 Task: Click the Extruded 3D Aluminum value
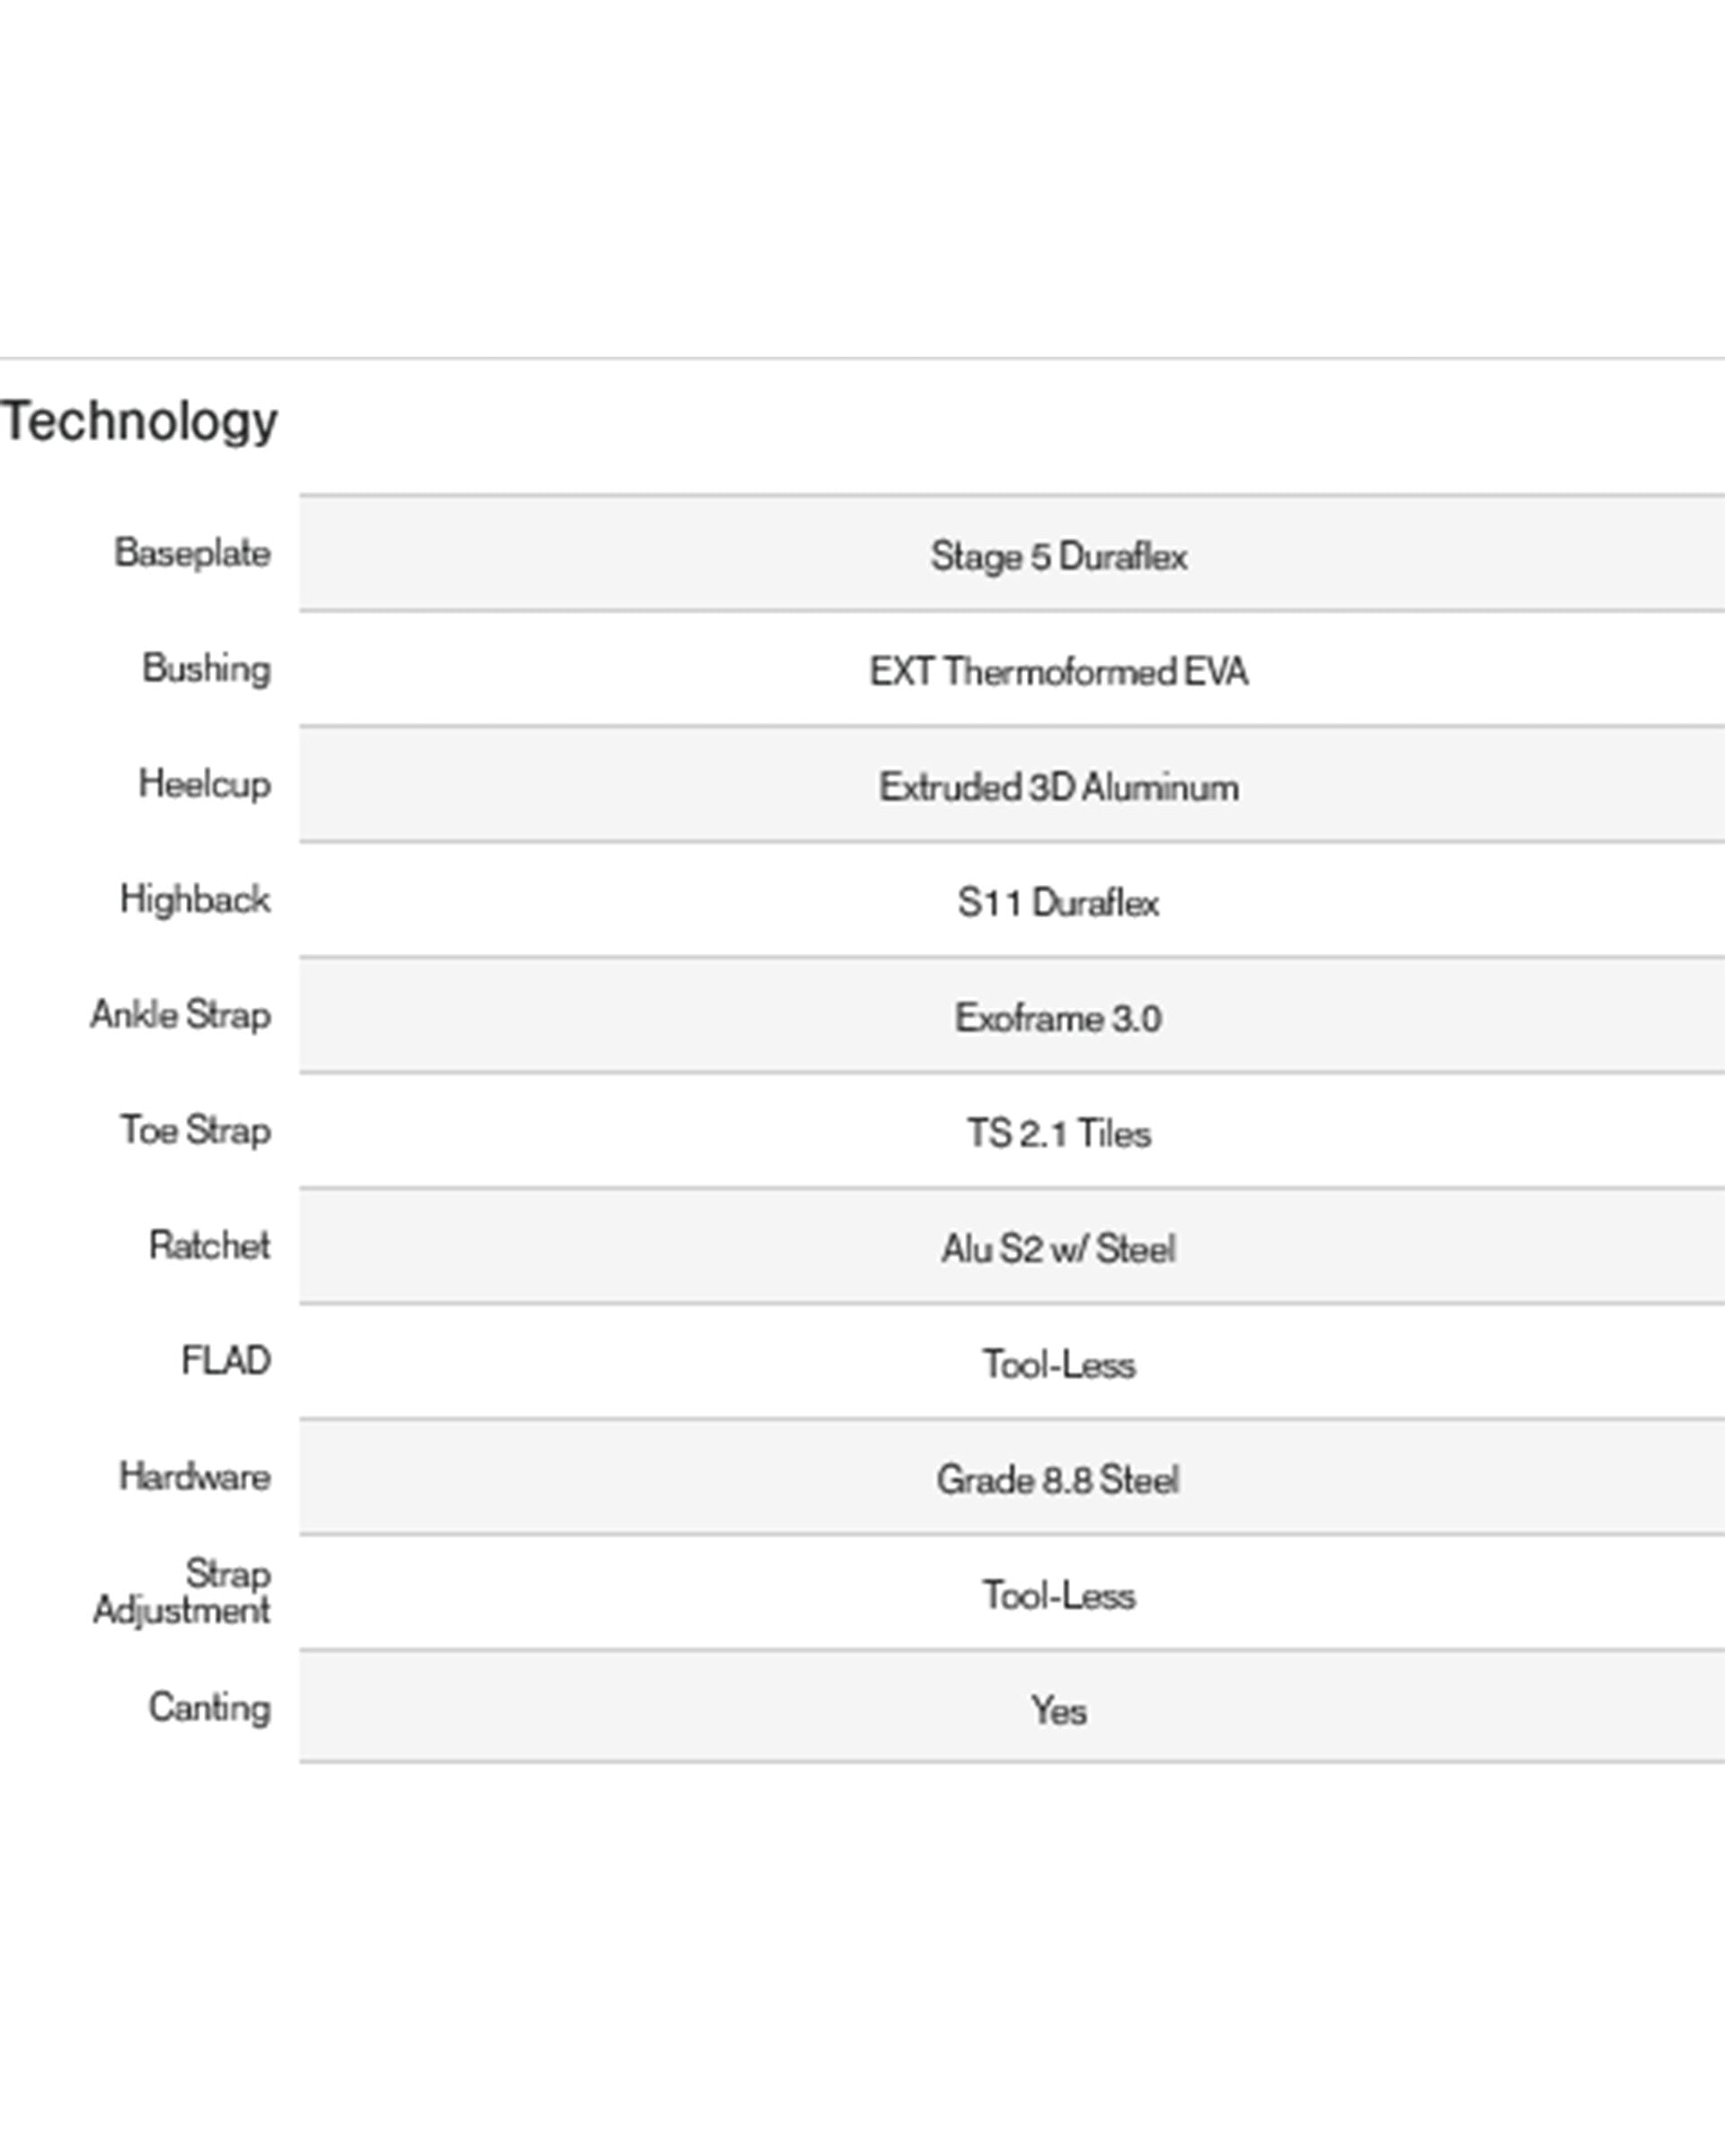coord(1058,787)
